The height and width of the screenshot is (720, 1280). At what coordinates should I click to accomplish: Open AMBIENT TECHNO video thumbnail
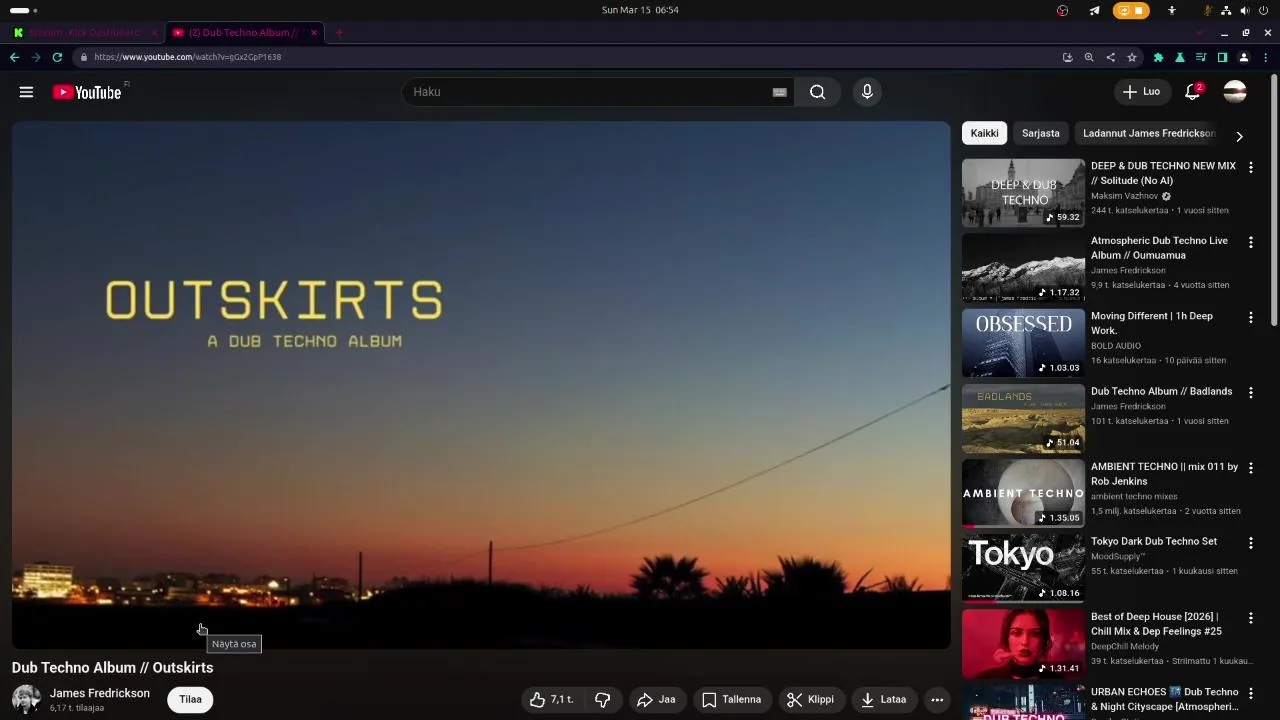pyautogui.click(x=1023, y=493)
